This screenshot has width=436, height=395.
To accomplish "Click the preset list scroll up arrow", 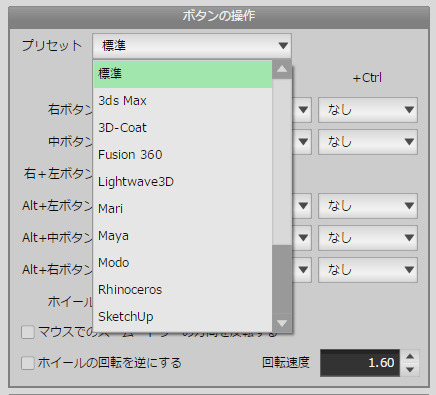I will pos(282,69).
